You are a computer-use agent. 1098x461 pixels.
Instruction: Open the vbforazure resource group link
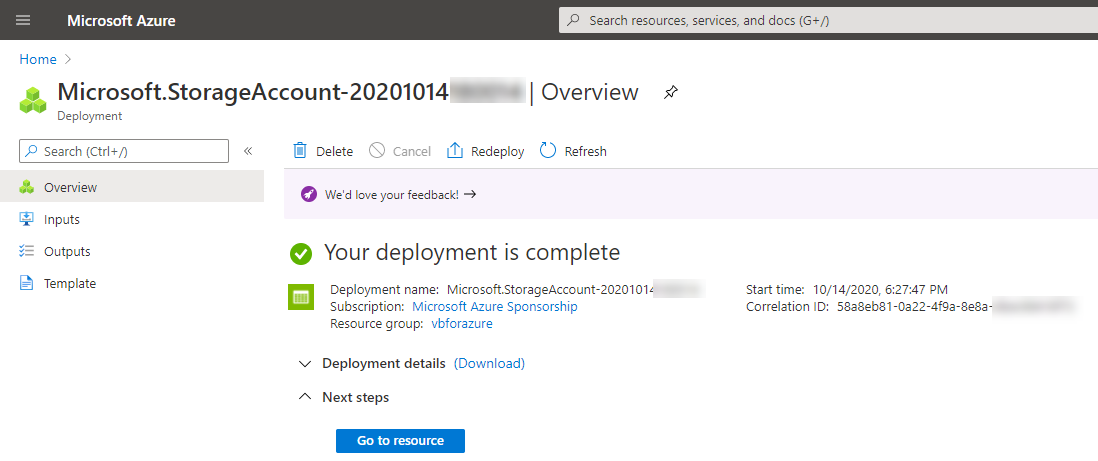[x=462, y=324]
